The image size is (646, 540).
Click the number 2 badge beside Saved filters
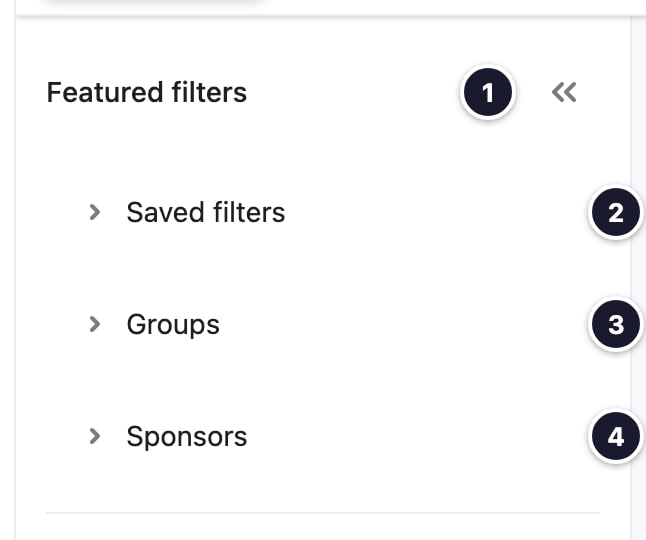616,212
